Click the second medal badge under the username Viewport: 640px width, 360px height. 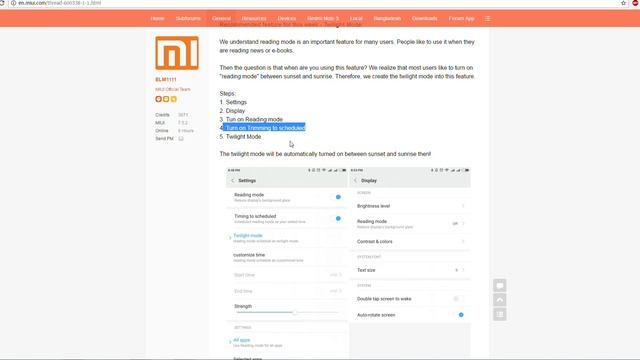[166, 99]
